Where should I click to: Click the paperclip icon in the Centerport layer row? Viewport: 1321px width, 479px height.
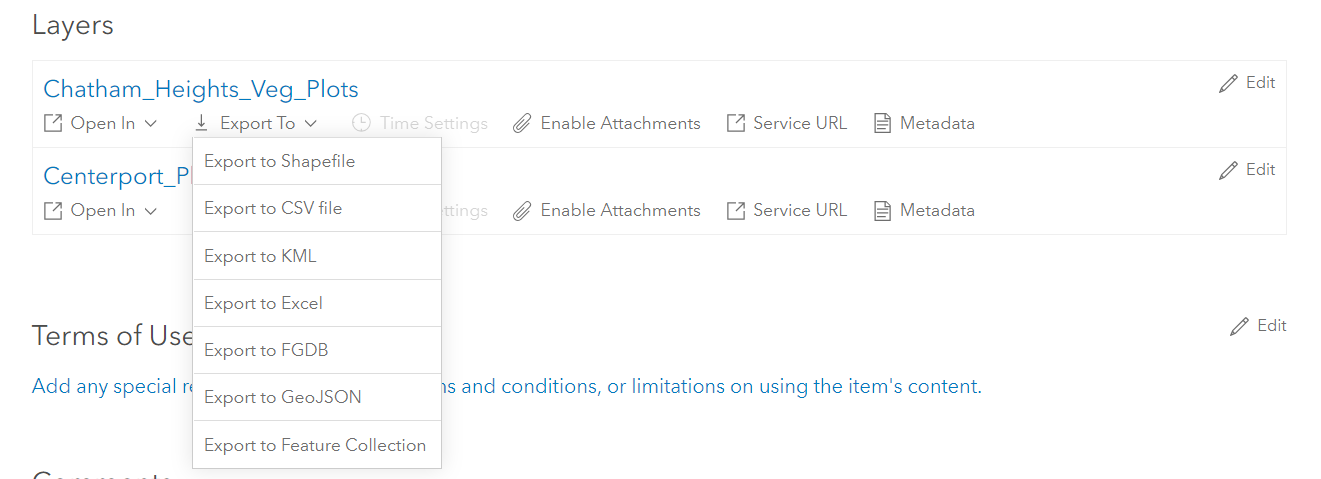(522, 211)
